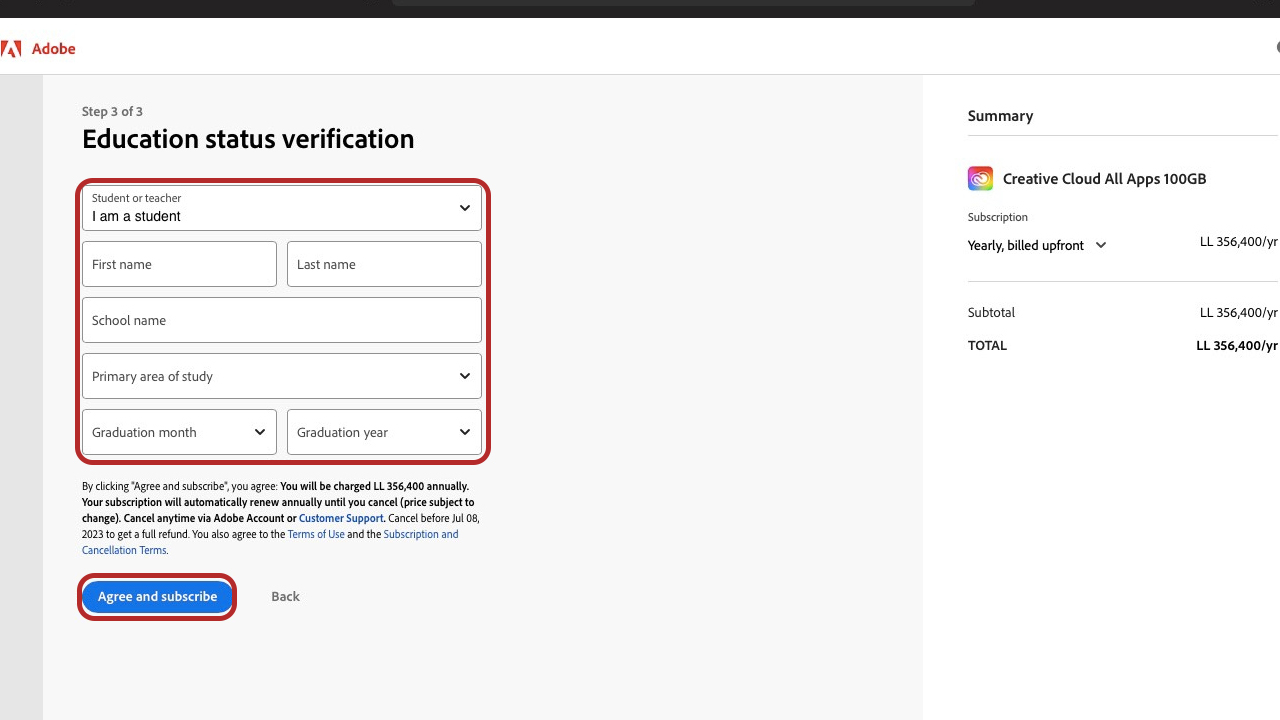Image resolution: width=1280 pixels, height=720 pixels.
Task: Click the School name input field
Action: point(282,320)
